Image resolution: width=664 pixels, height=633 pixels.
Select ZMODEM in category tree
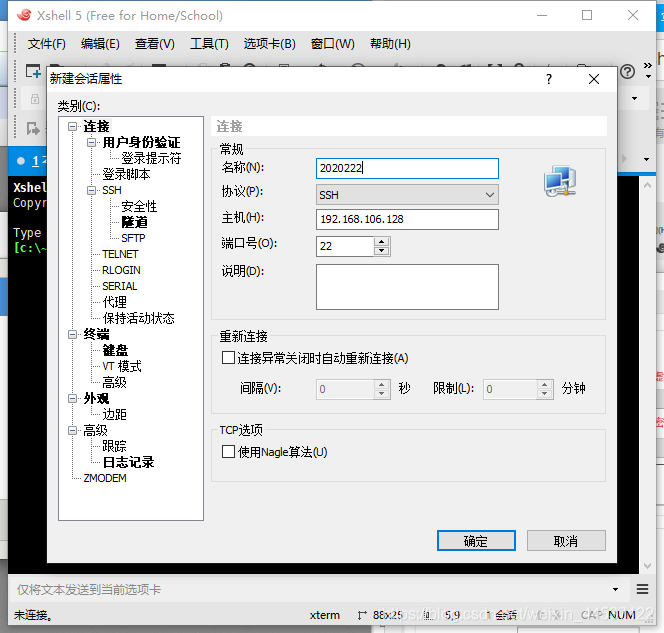[x=105, y=478]
